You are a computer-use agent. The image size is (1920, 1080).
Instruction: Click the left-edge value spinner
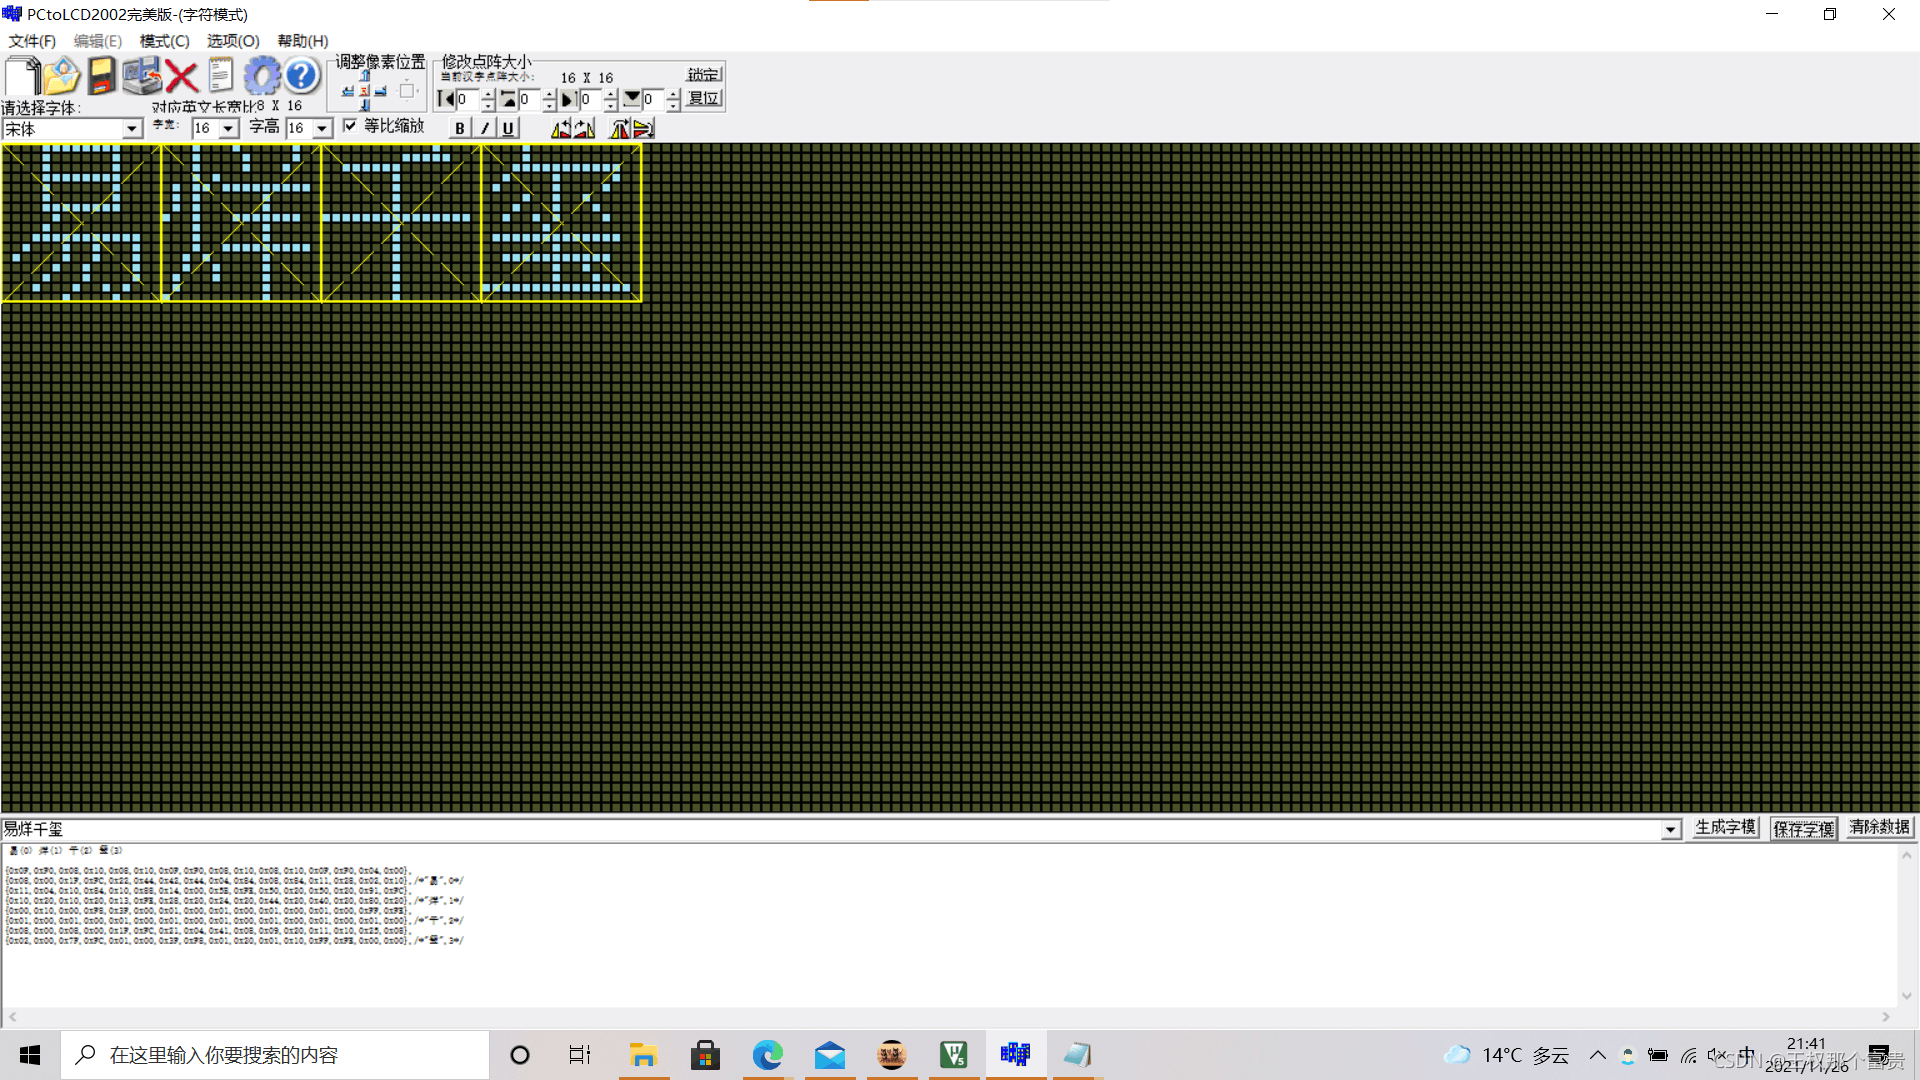pos(488,99)
